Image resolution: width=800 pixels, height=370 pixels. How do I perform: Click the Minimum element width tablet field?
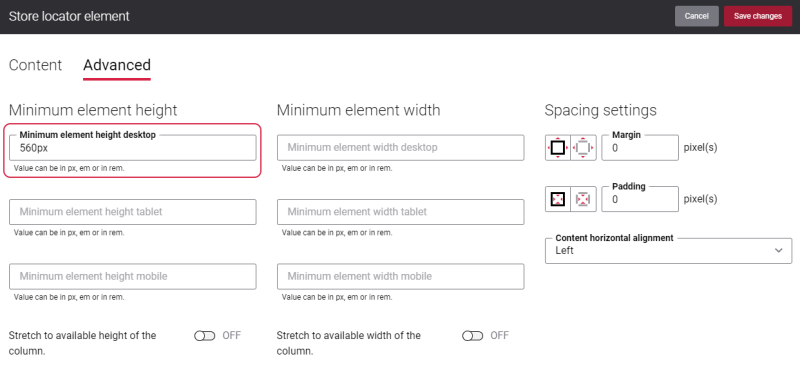click(401, 212)
